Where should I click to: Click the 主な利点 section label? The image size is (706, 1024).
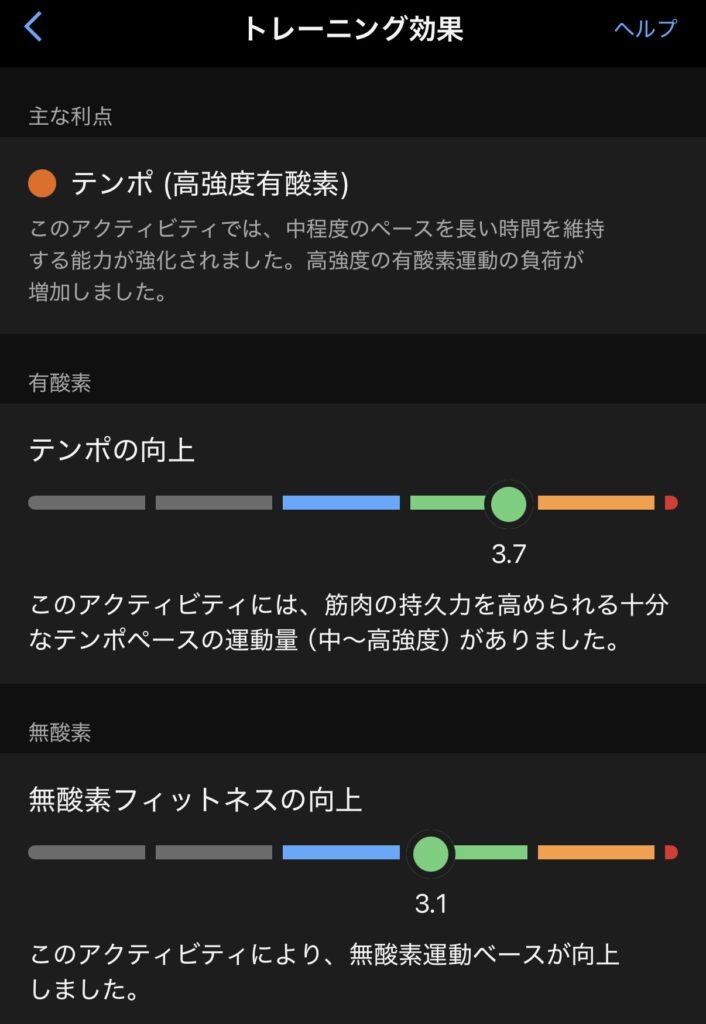pyautogui.click(x=70, y=116)
